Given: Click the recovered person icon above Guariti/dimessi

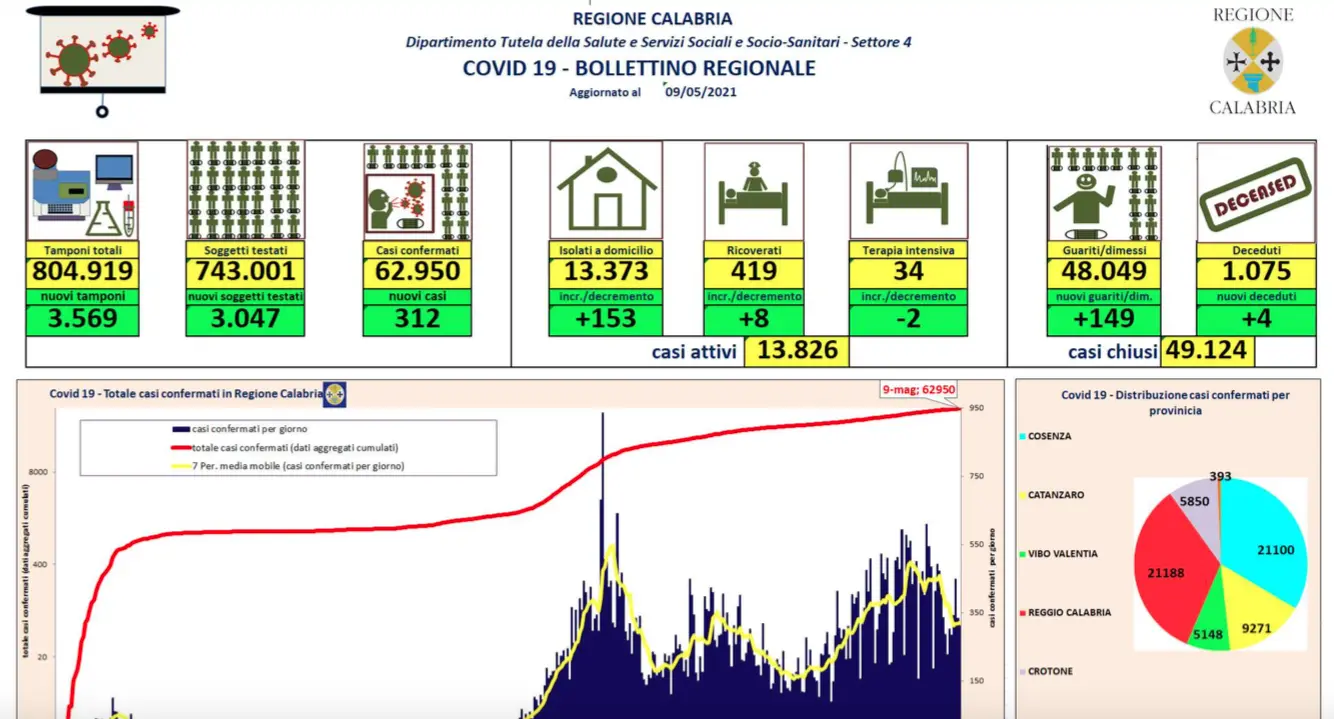Looking at the screenshot, I should 1104,193.
